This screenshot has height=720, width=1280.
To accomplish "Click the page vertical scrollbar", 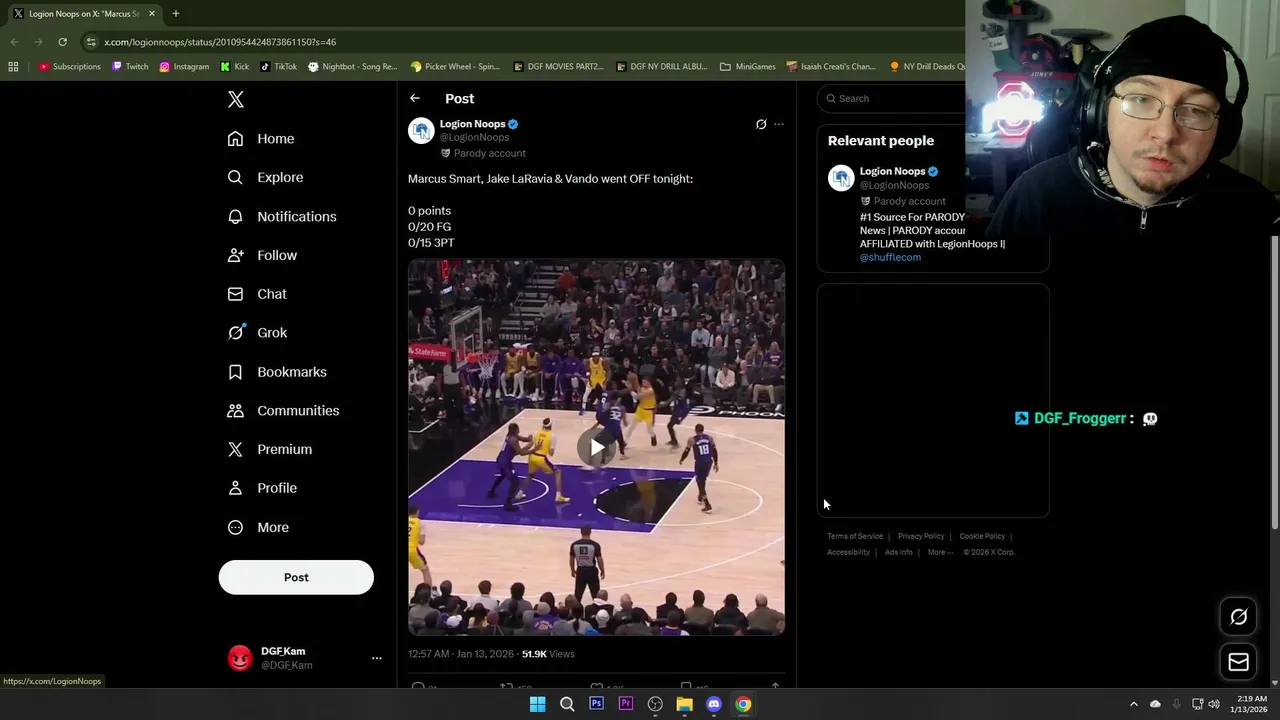I will click(1274, 383).
